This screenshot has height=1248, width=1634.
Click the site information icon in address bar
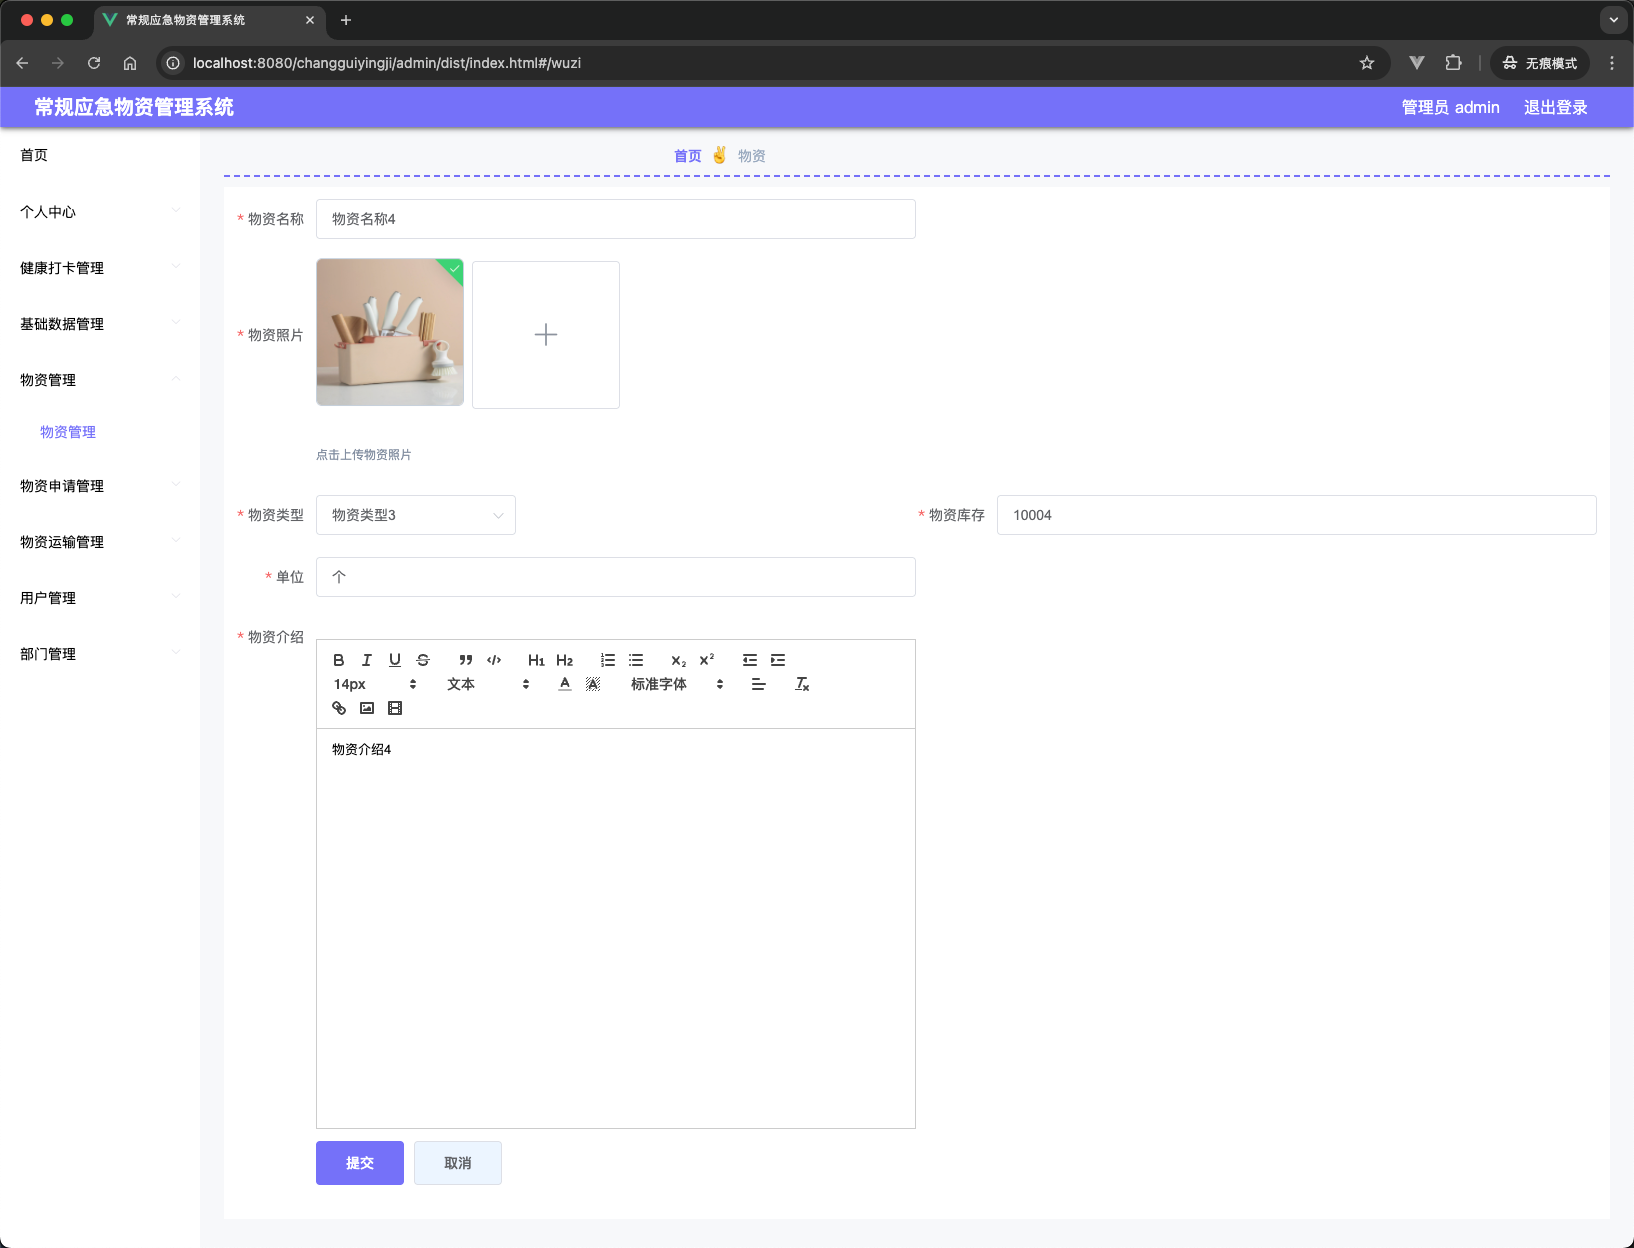point(173,63)
